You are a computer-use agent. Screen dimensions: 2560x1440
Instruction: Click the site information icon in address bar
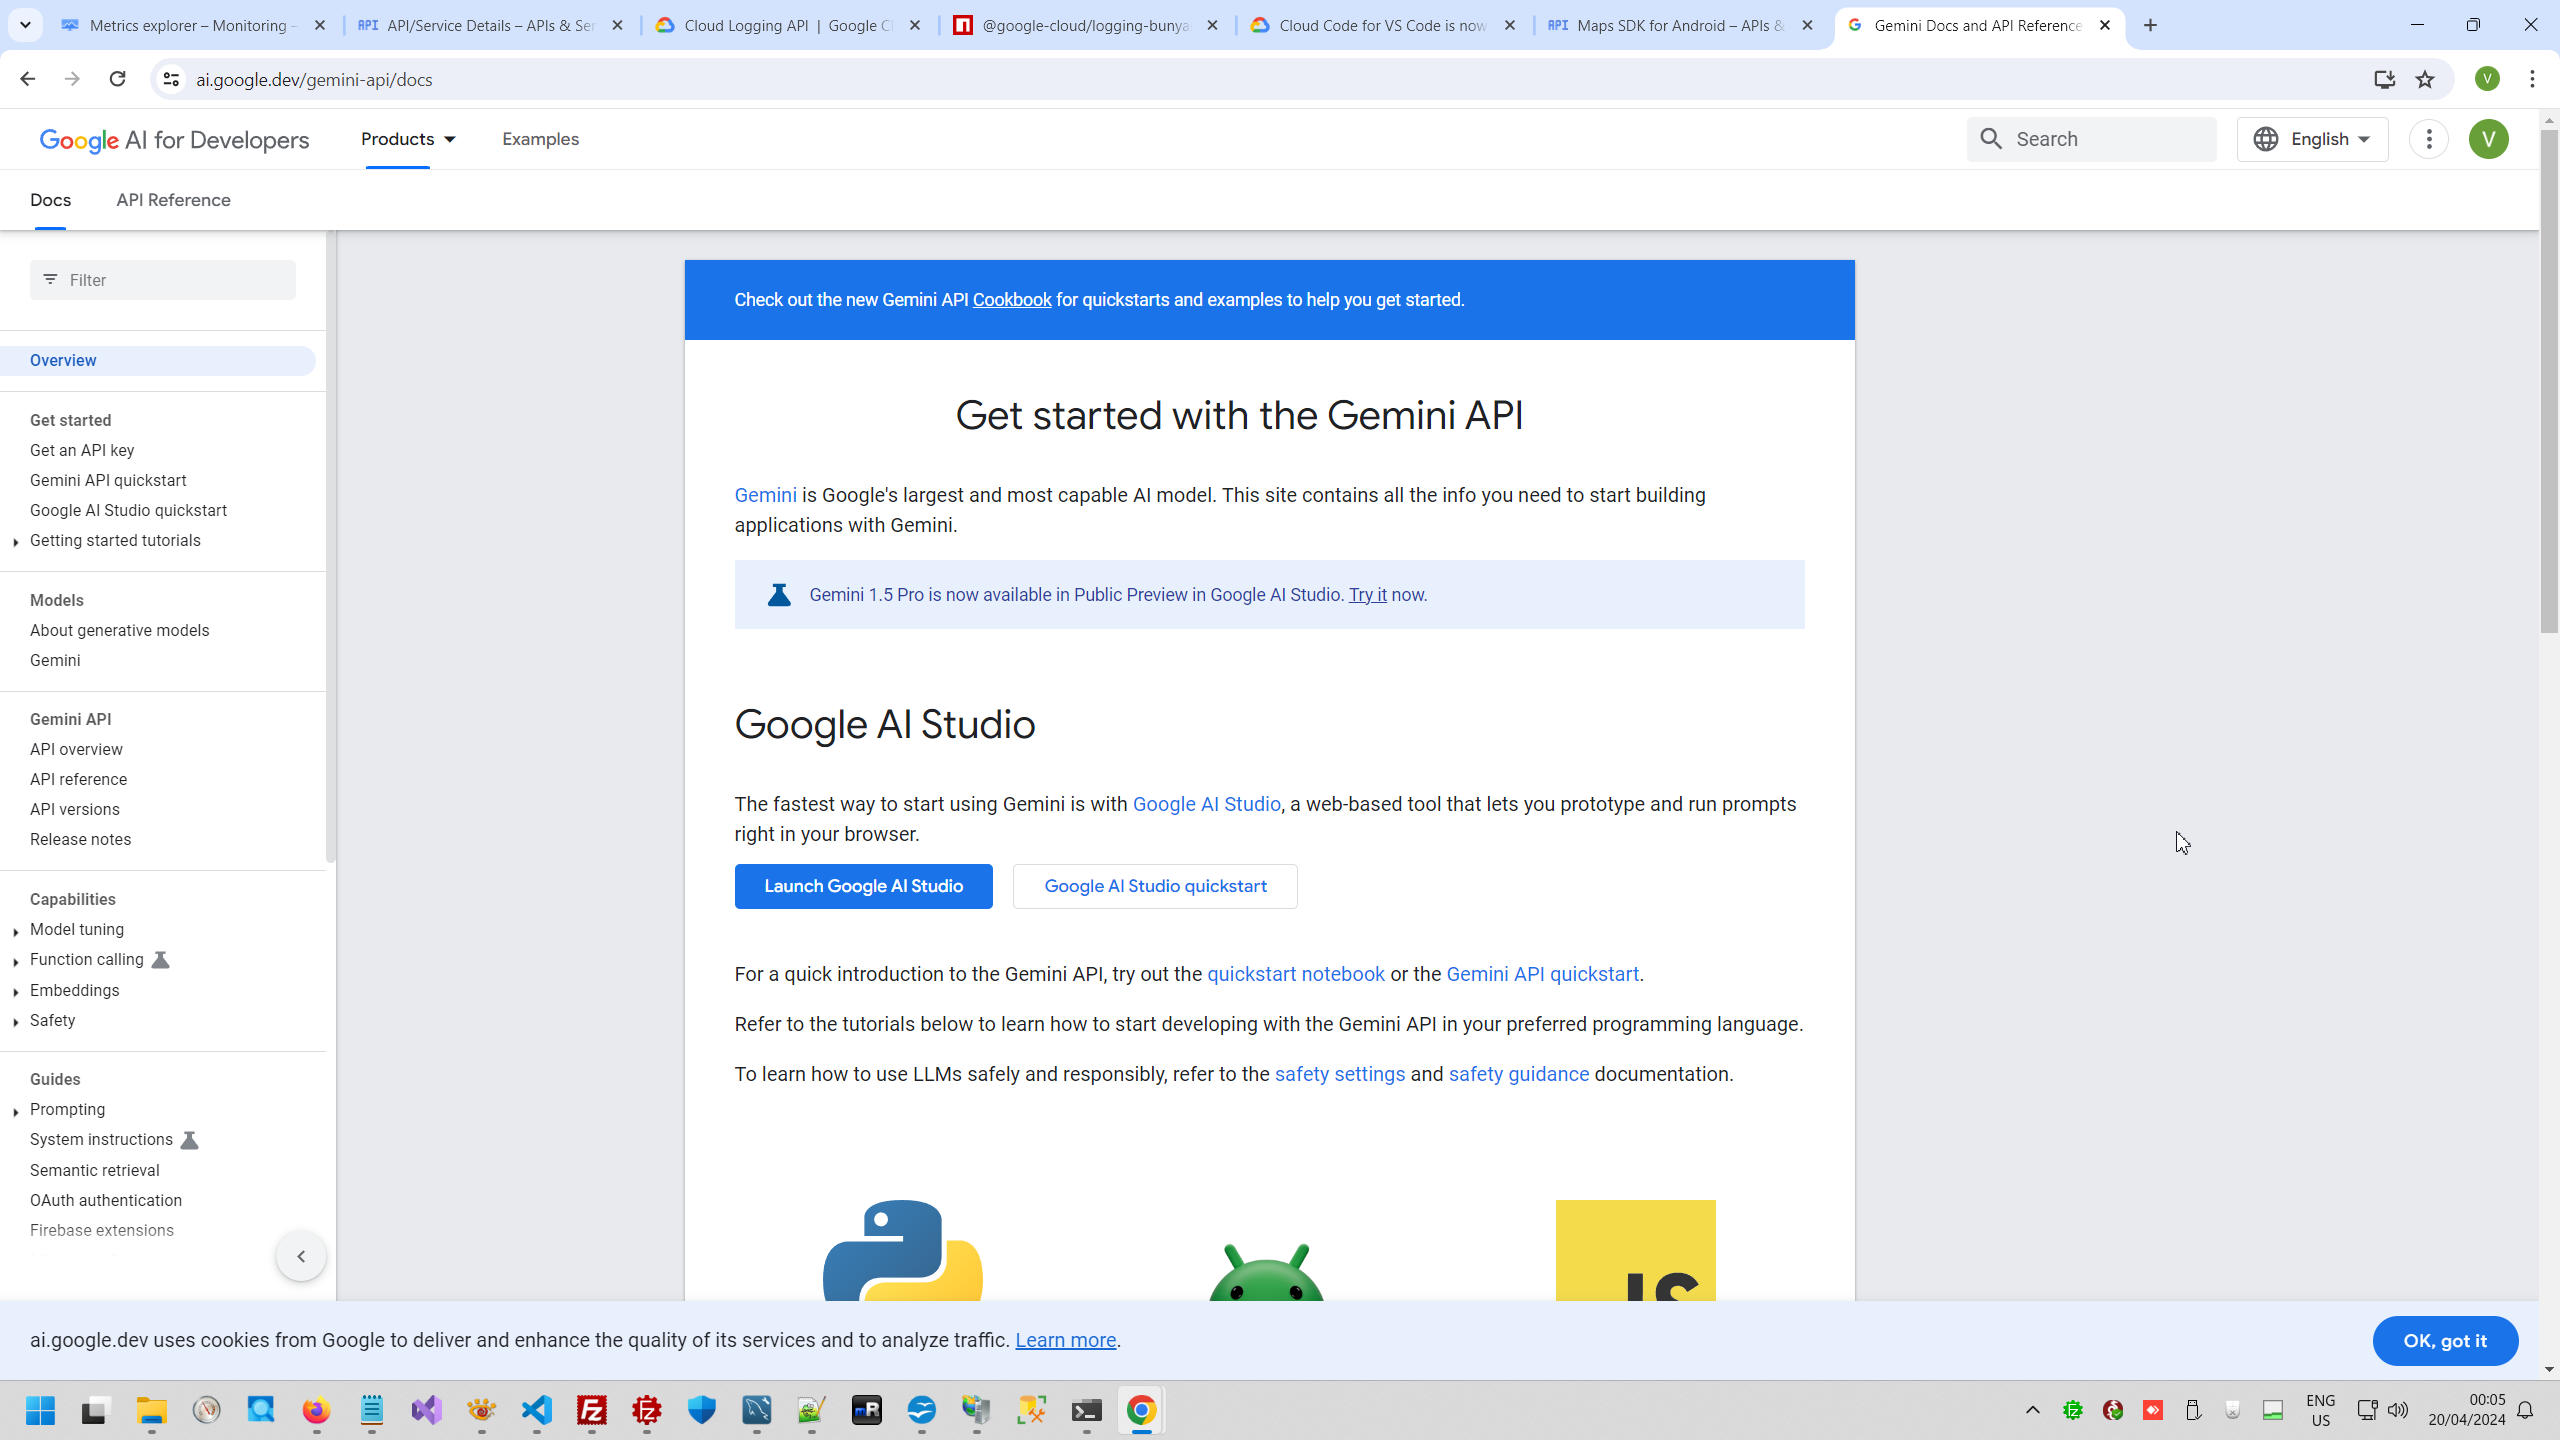tap(171, 79)
